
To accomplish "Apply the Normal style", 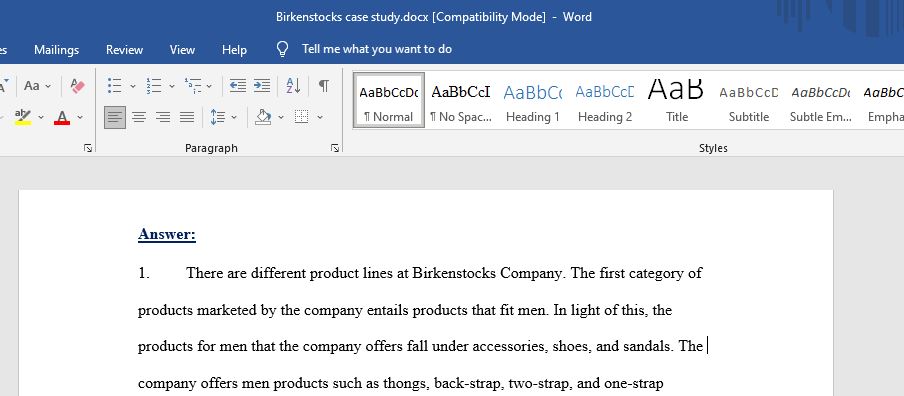I will tap(389, 100).
